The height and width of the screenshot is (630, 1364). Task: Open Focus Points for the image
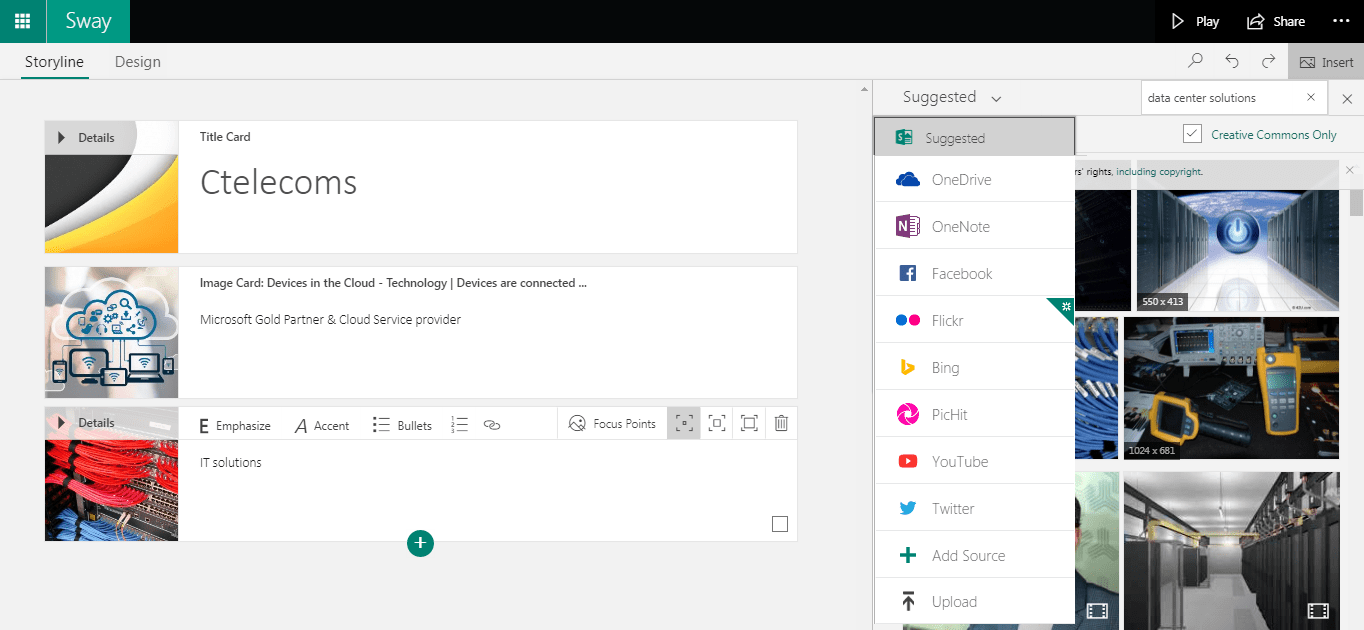pyautogui.click(x=612, y=424)
